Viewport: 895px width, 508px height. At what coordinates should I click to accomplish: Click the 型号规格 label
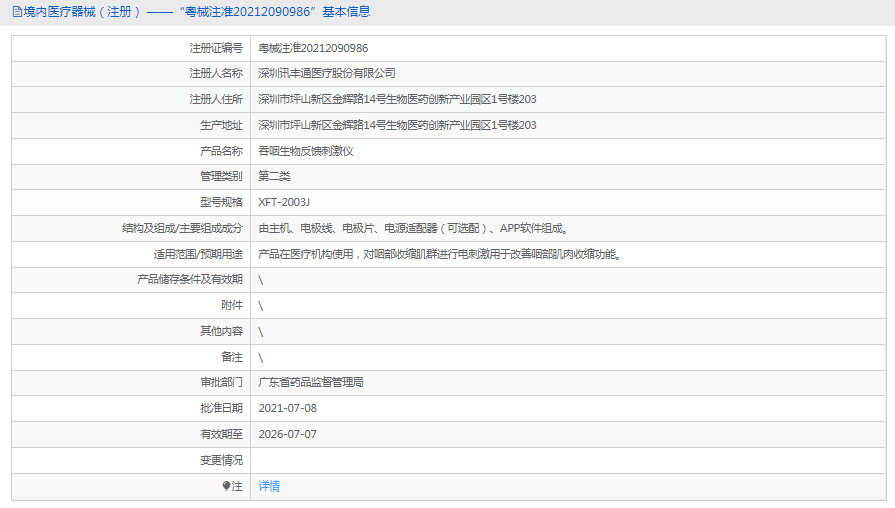(x=221, y=202)
